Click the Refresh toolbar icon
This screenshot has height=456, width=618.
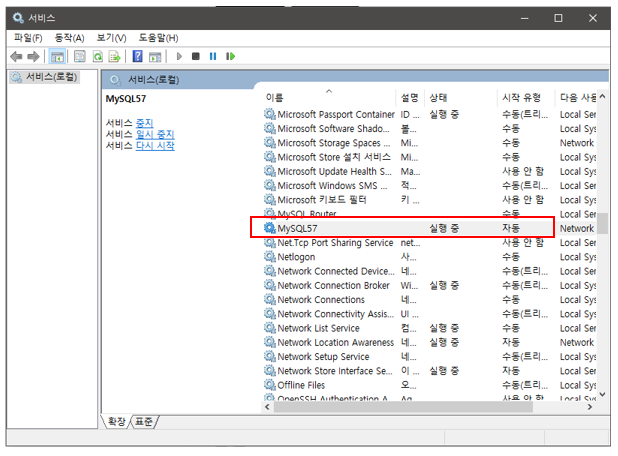[97, 57]
